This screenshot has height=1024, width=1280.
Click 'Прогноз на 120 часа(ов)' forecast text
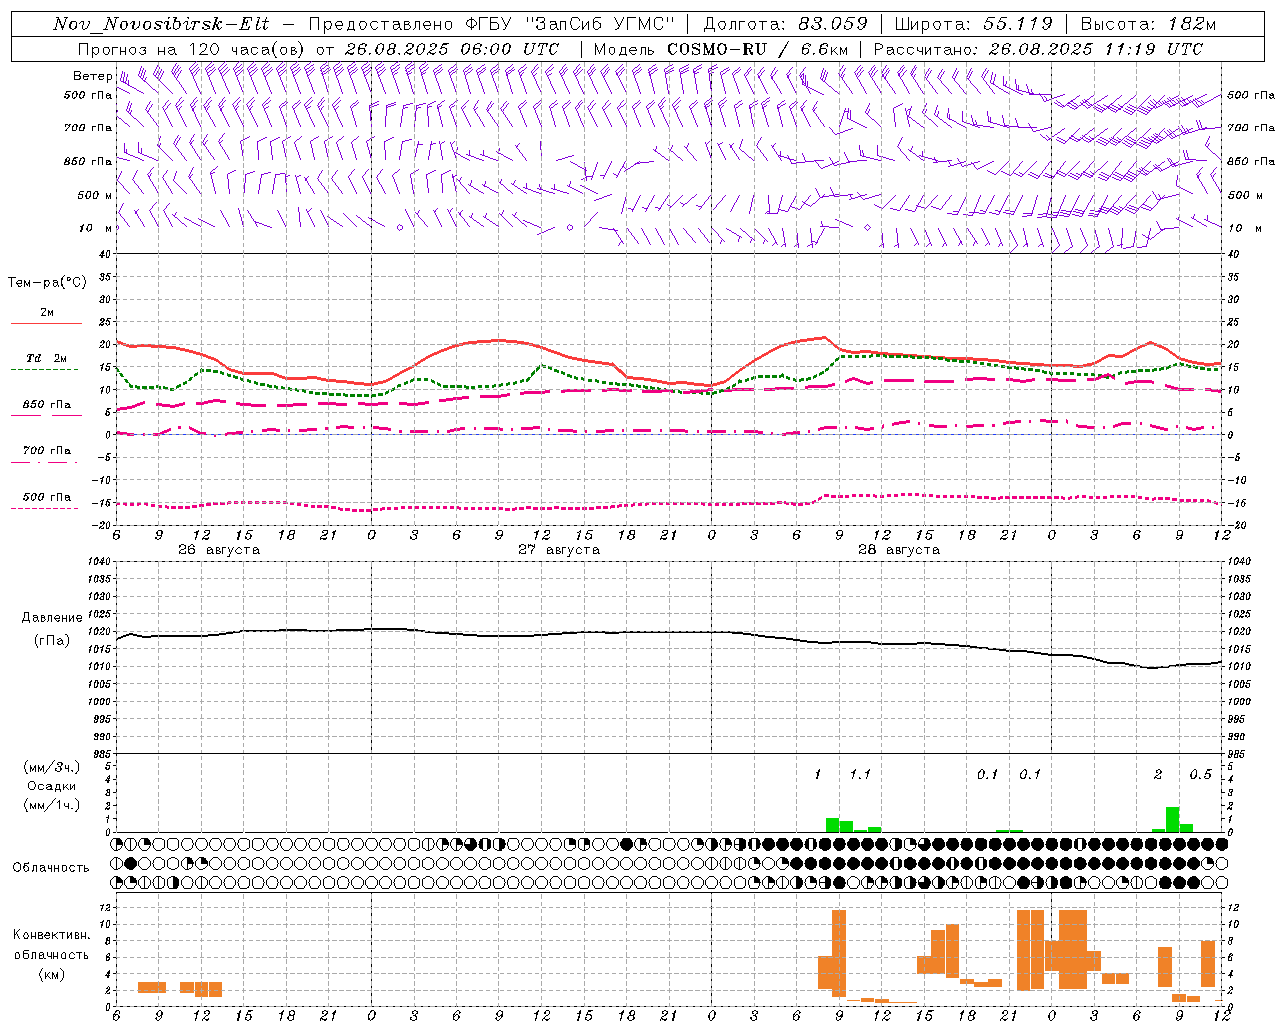click(x=192, y=49)
